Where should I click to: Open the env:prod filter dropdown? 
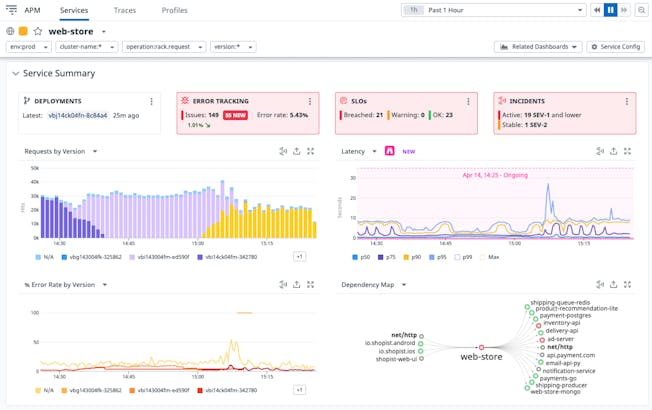(29, 47)
